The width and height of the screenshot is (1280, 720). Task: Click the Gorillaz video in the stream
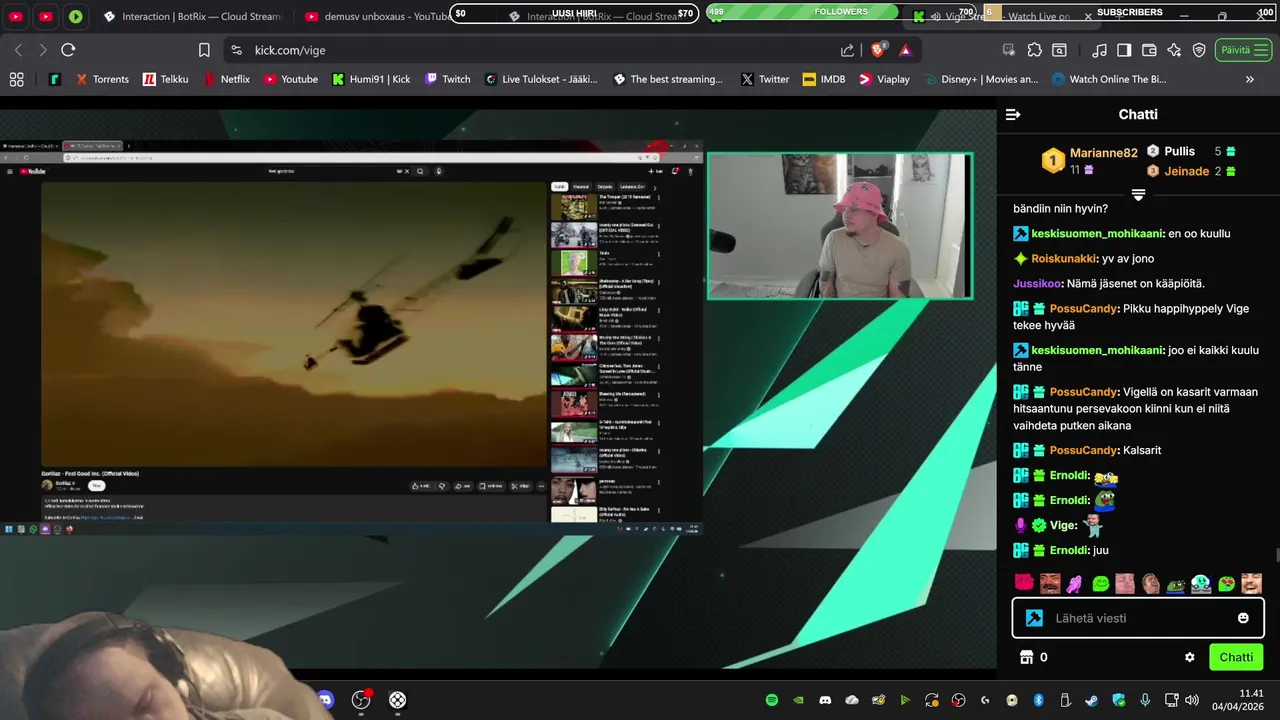pyautogui.click(x=293, y=325)
